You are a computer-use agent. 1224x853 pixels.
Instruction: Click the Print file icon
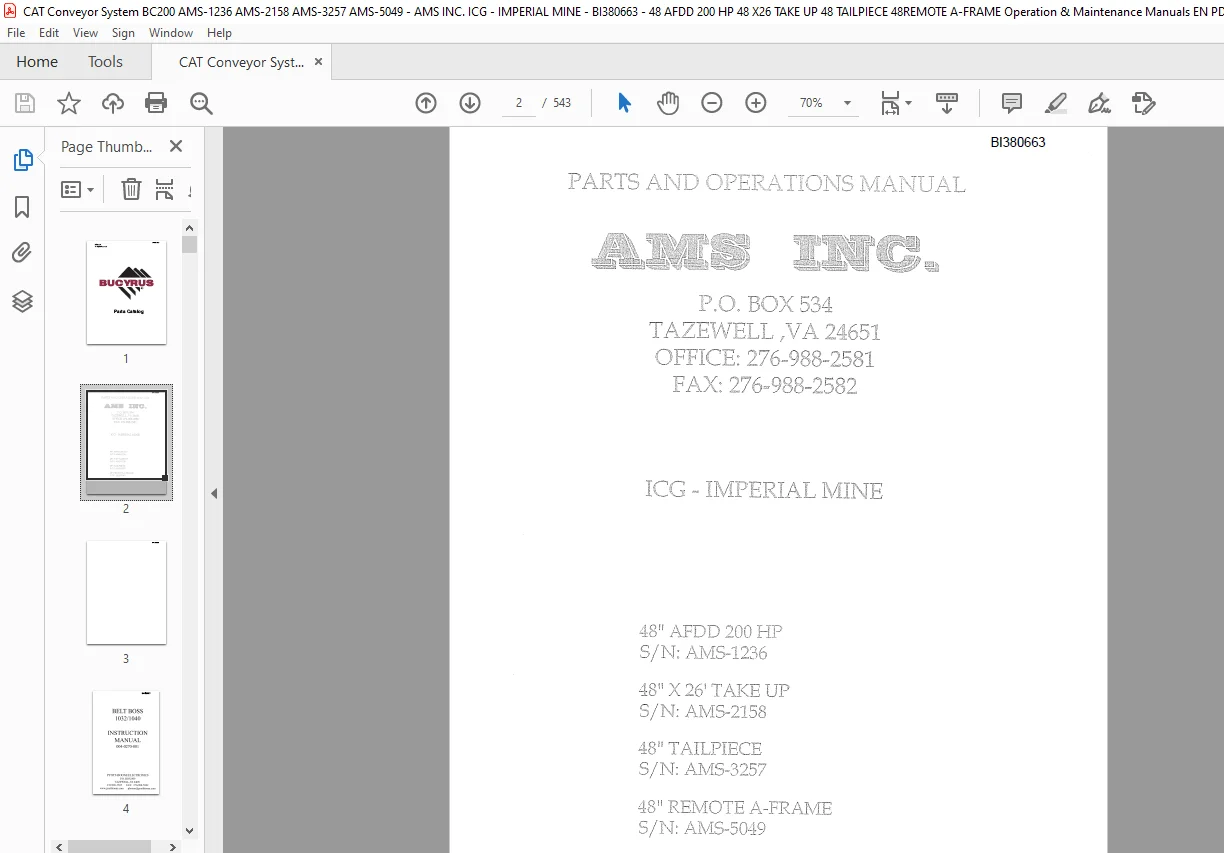point(156,103)
